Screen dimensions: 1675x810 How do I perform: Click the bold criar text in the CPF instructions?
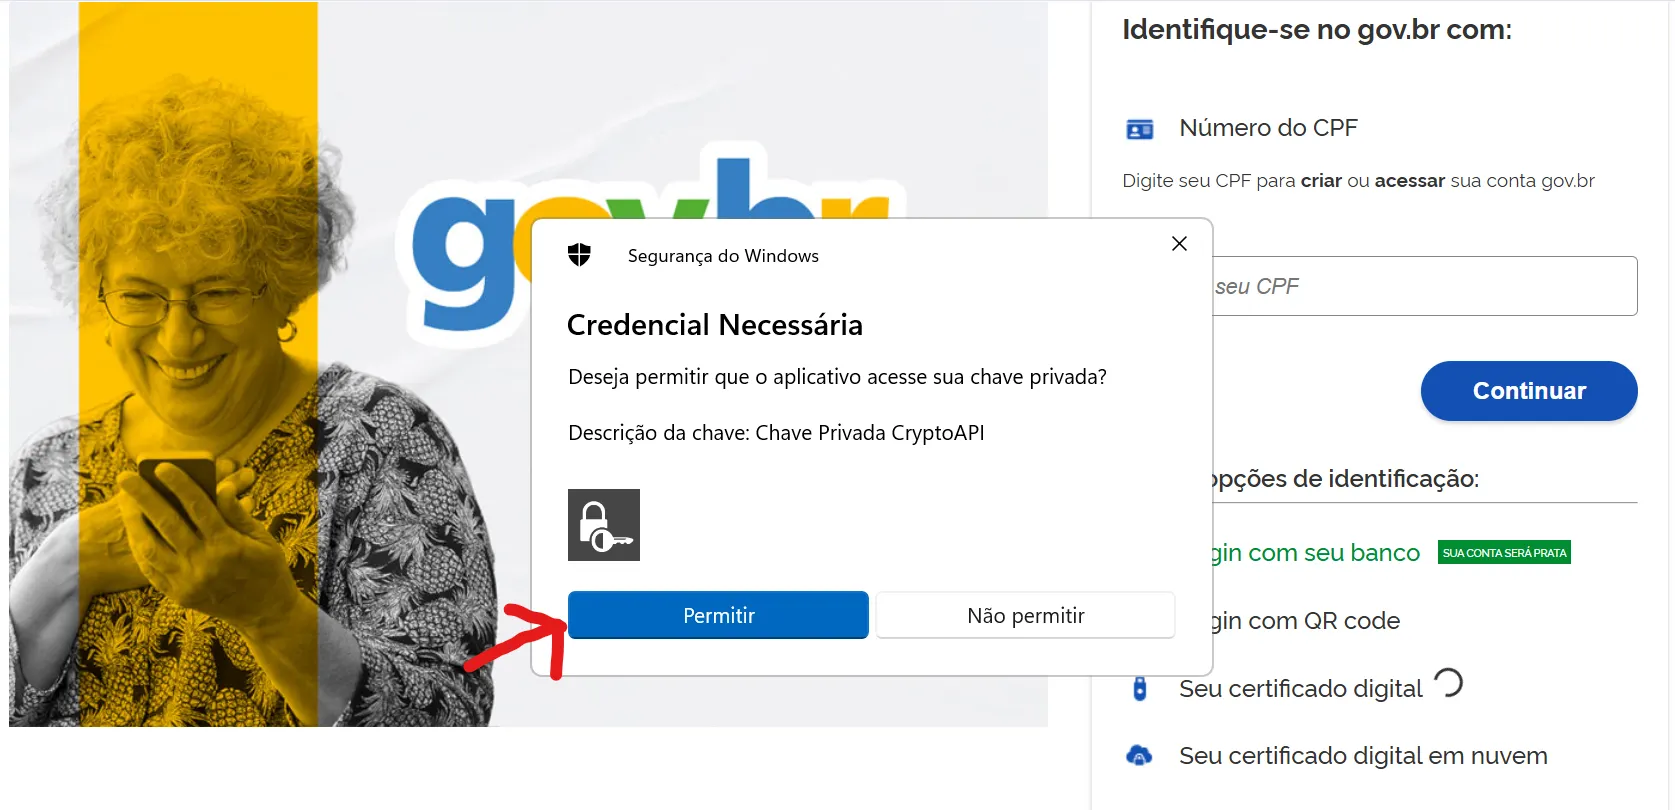pyautogui.click(x=1321, y=181)
